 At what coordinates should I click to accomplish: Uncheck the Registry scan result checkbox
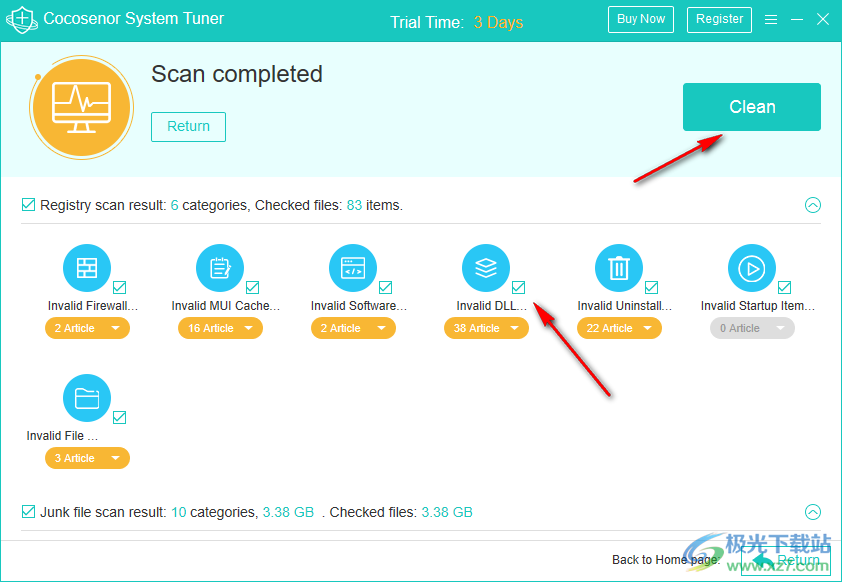29,205
